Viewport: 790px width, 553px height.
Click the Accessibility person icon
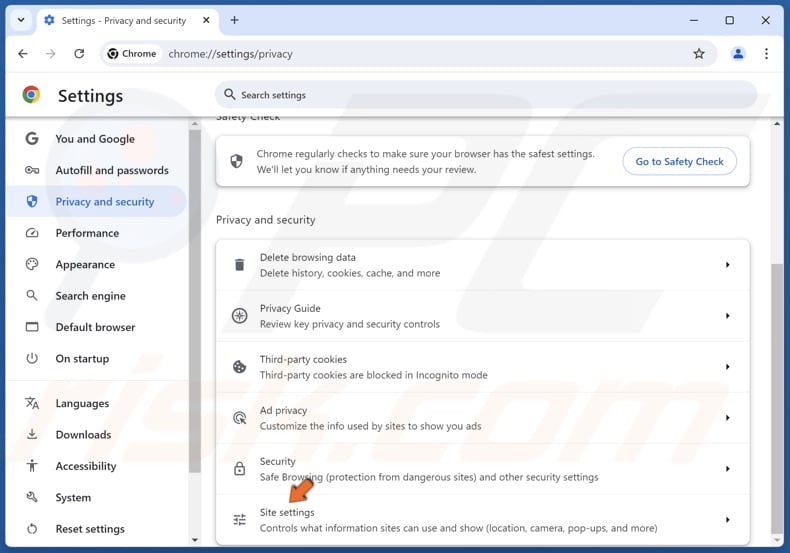(32, 466)
